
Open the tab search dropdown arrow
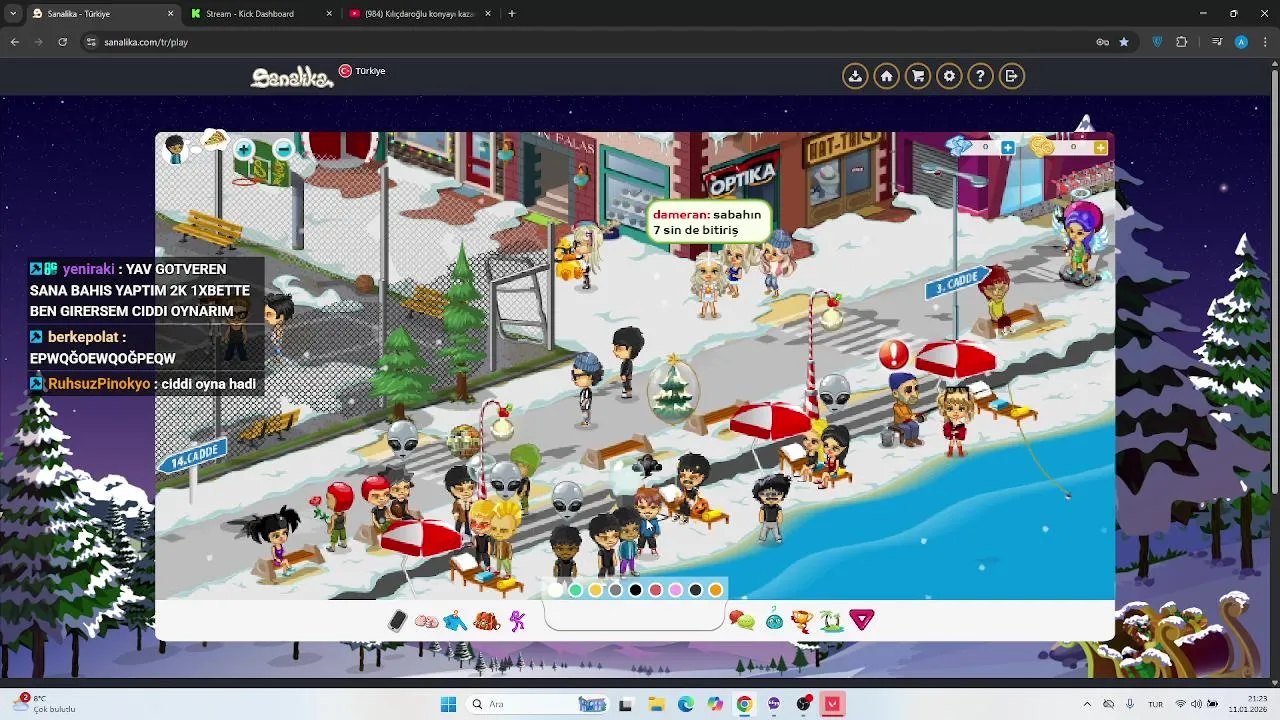(13, 14)
